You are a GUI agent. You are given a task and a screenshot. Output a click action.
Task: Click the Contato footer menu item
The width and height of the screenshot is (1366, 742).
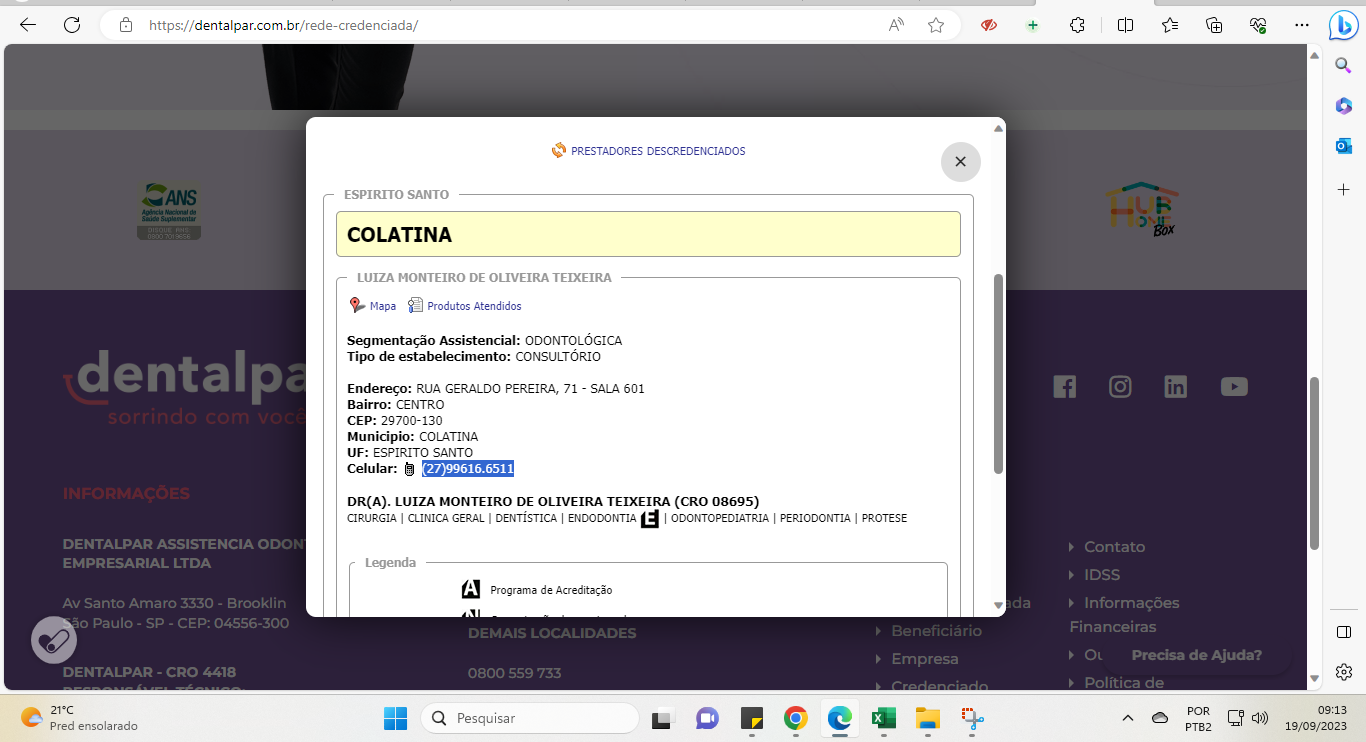coord(1114,547)
